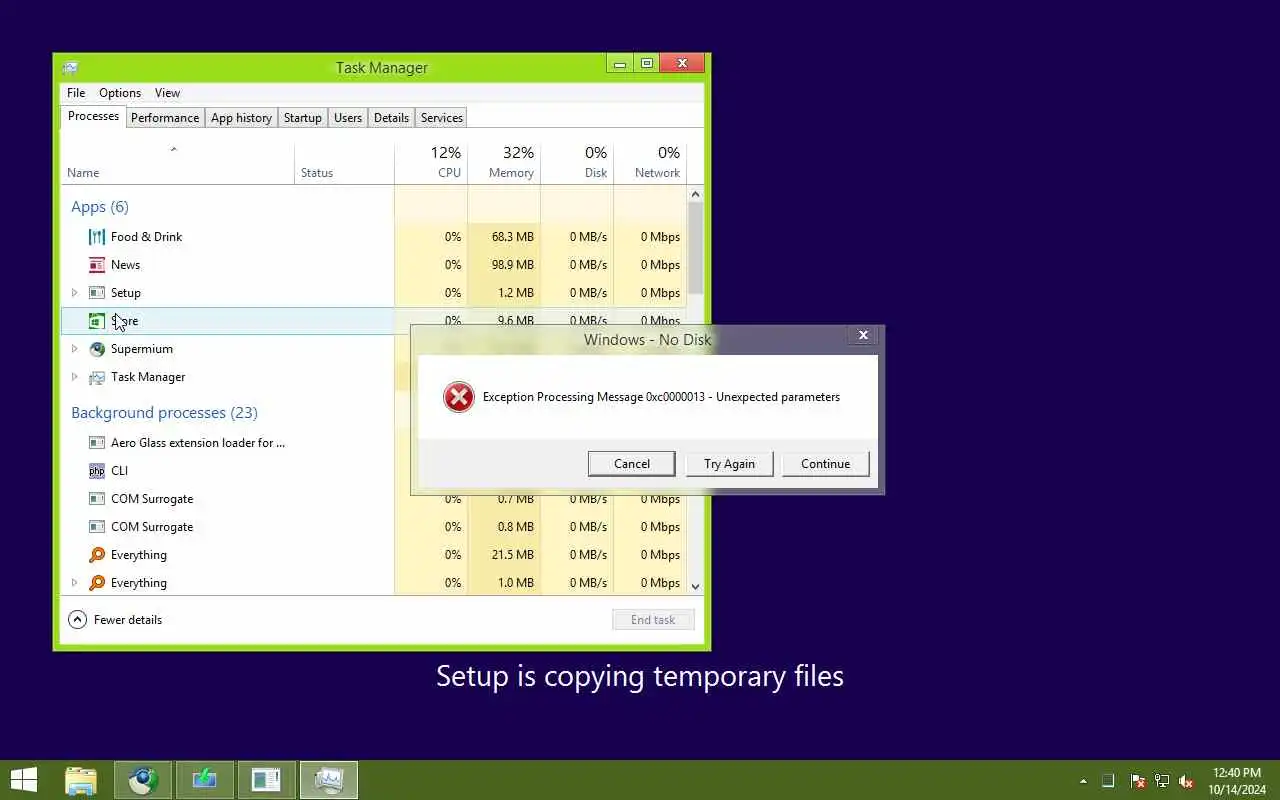Screen dimensions: 1280x800
Task: Click the Background processes (23) heading
Action: (x=164, y=413)
